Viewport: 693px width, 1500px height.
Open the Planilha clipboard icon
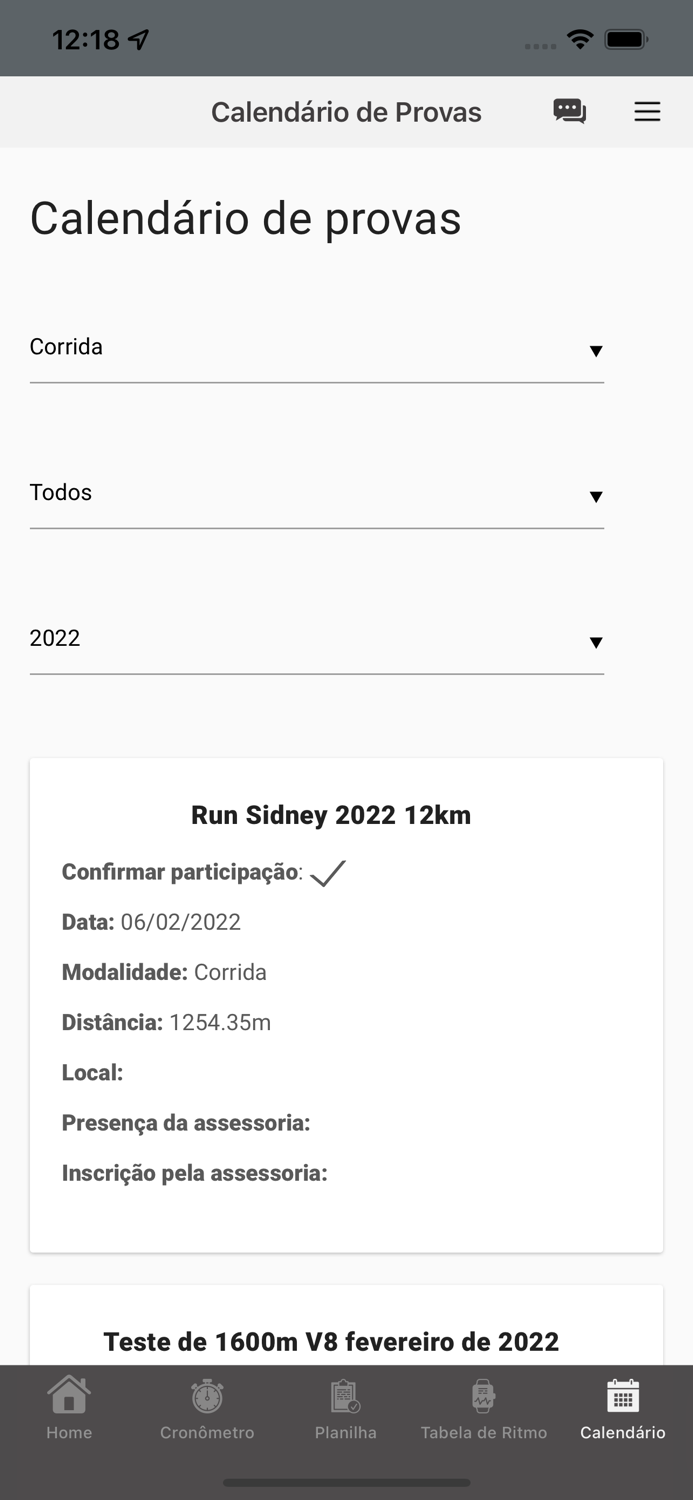coord(345,1394)
